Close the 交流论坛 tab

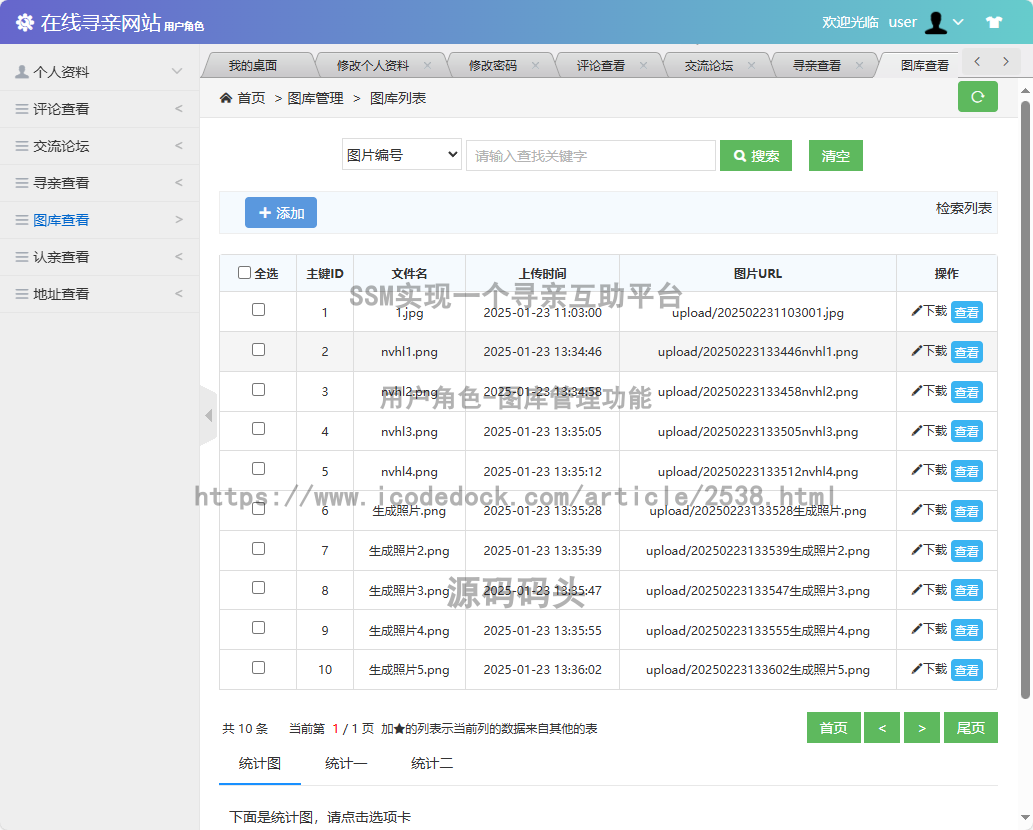752,65
